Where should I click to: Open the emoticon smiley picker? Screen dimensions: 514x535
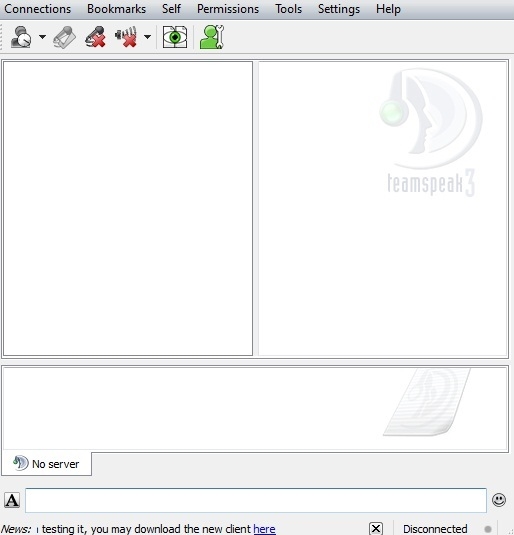[499, 500]
